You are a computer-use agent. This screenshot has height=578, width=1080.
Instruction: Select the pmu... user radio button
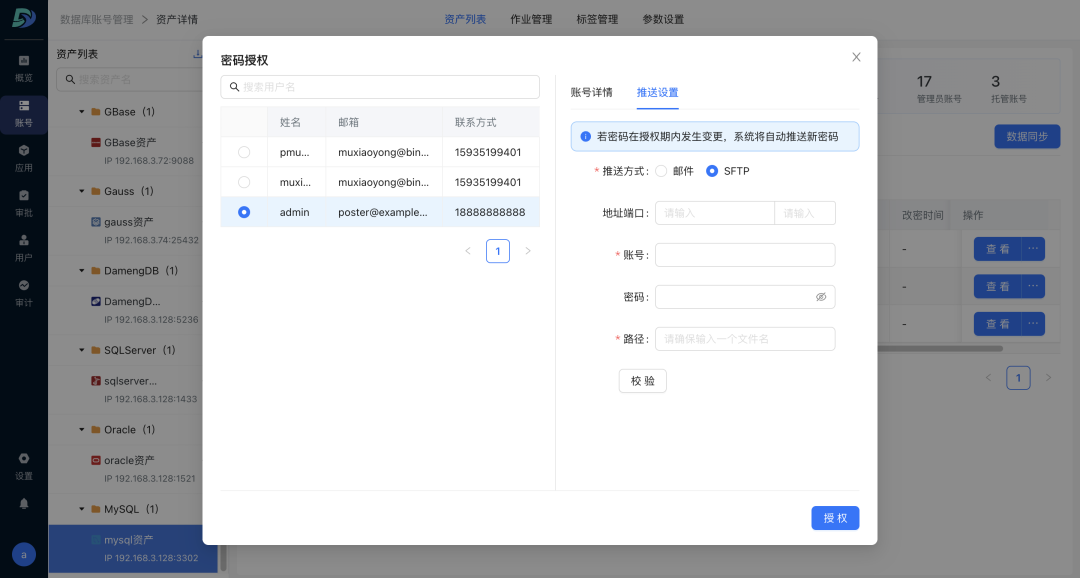(x=244, y=152)
